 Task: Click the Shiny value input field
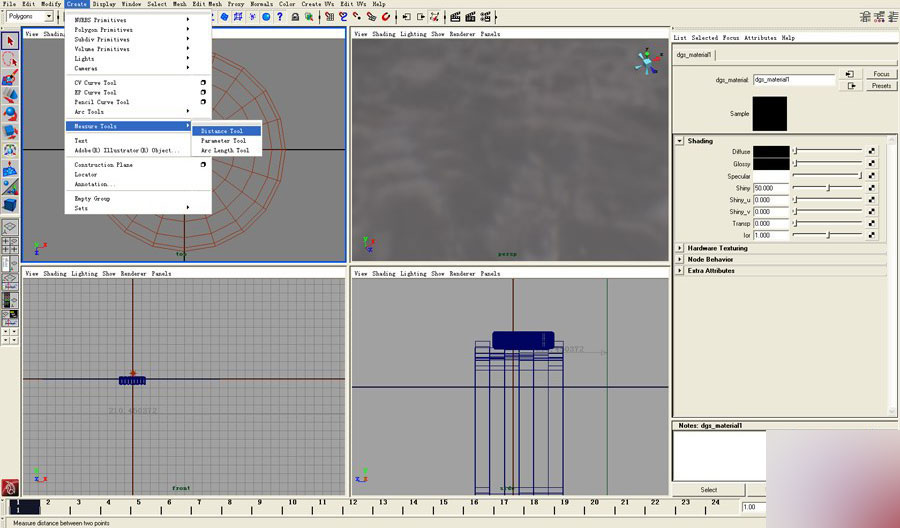[770, 188]
